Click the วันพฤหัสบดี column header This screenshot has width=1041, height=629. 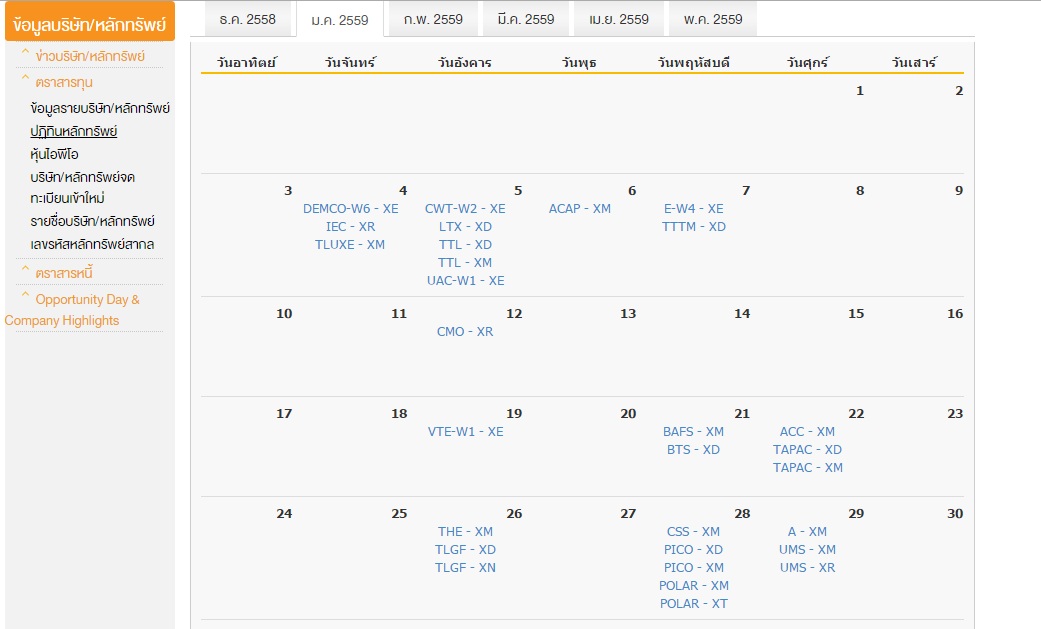[694, 62]
